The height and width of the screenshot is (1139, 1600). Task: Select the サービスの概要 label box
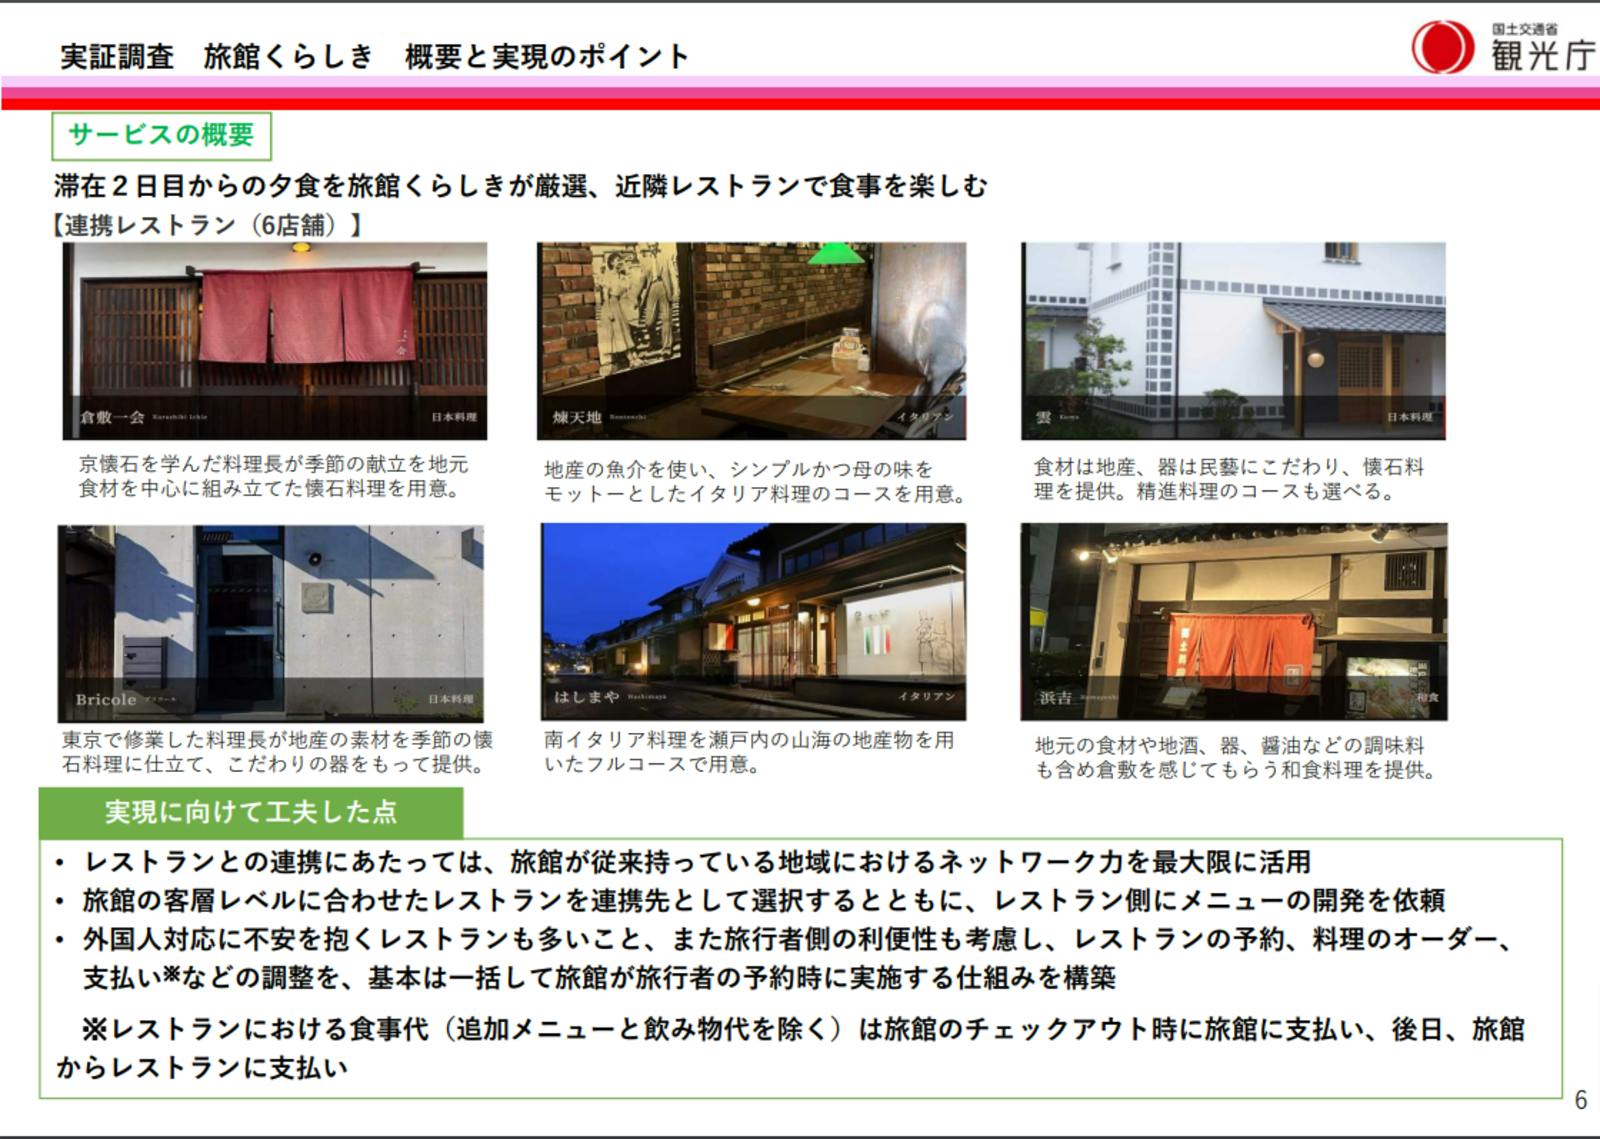161,135
